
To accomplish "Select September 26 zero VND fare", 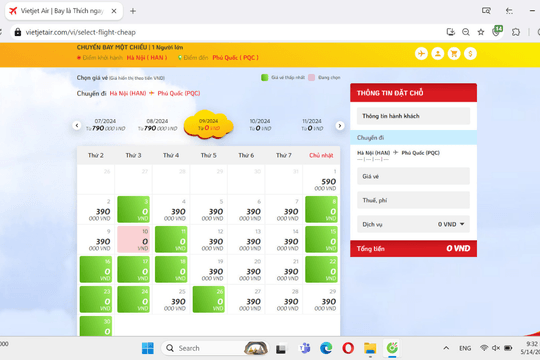I will 209,299.
